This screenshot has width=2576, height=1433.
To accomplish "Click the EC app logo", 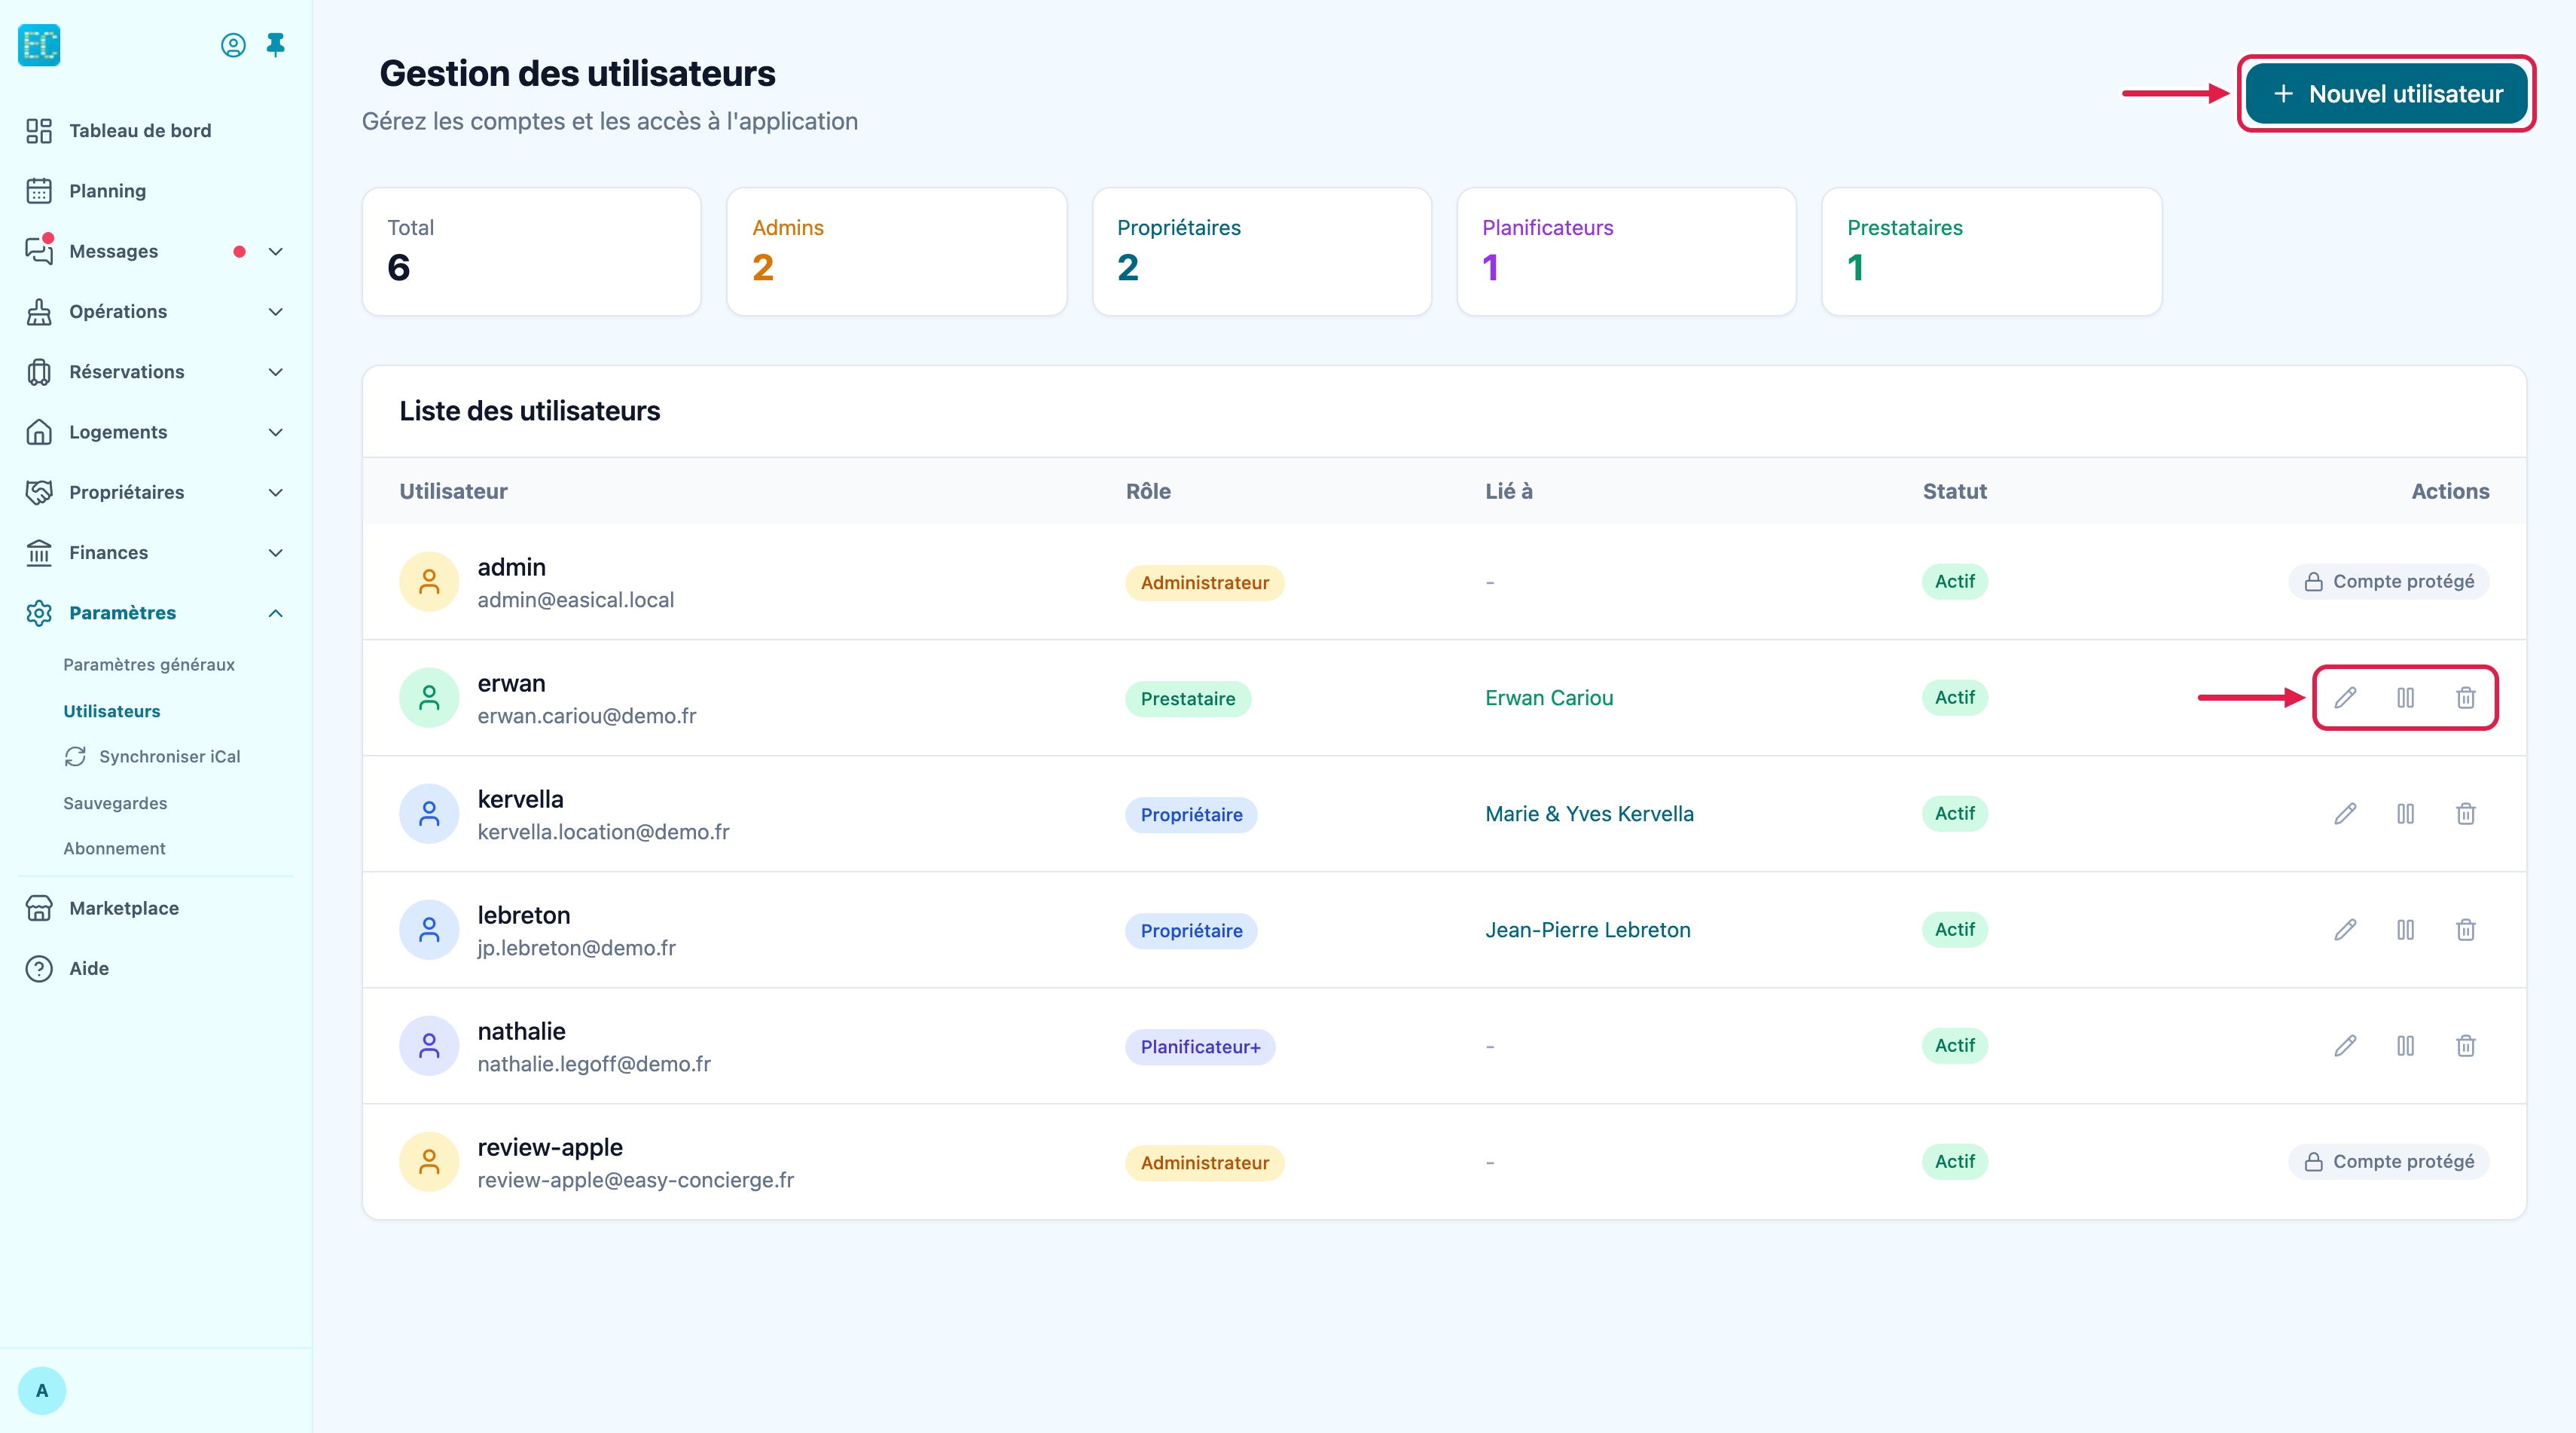I will [39, 45].
